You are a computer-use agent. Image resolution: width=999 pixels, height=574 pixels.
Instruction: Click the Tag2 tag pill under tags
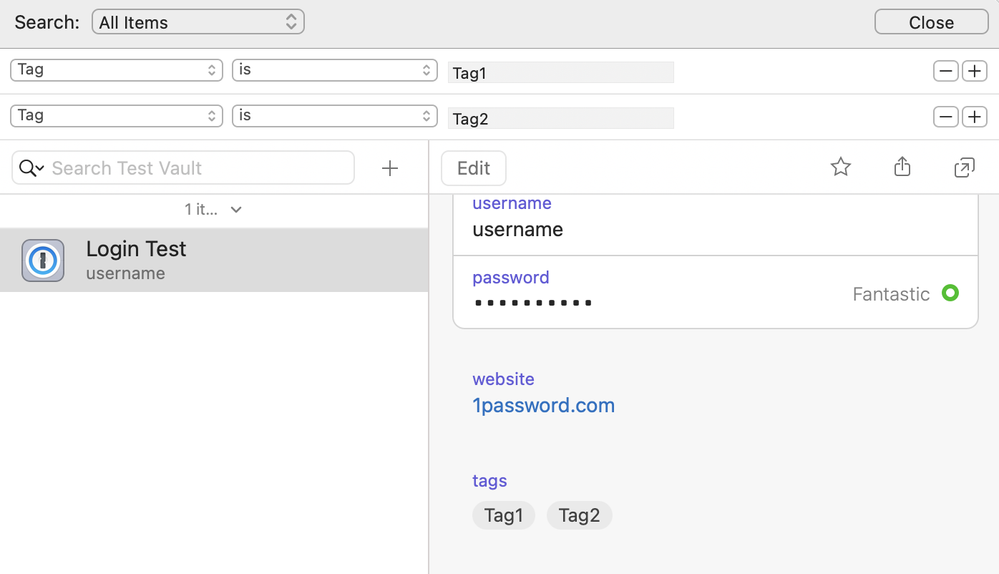point(579,515)
